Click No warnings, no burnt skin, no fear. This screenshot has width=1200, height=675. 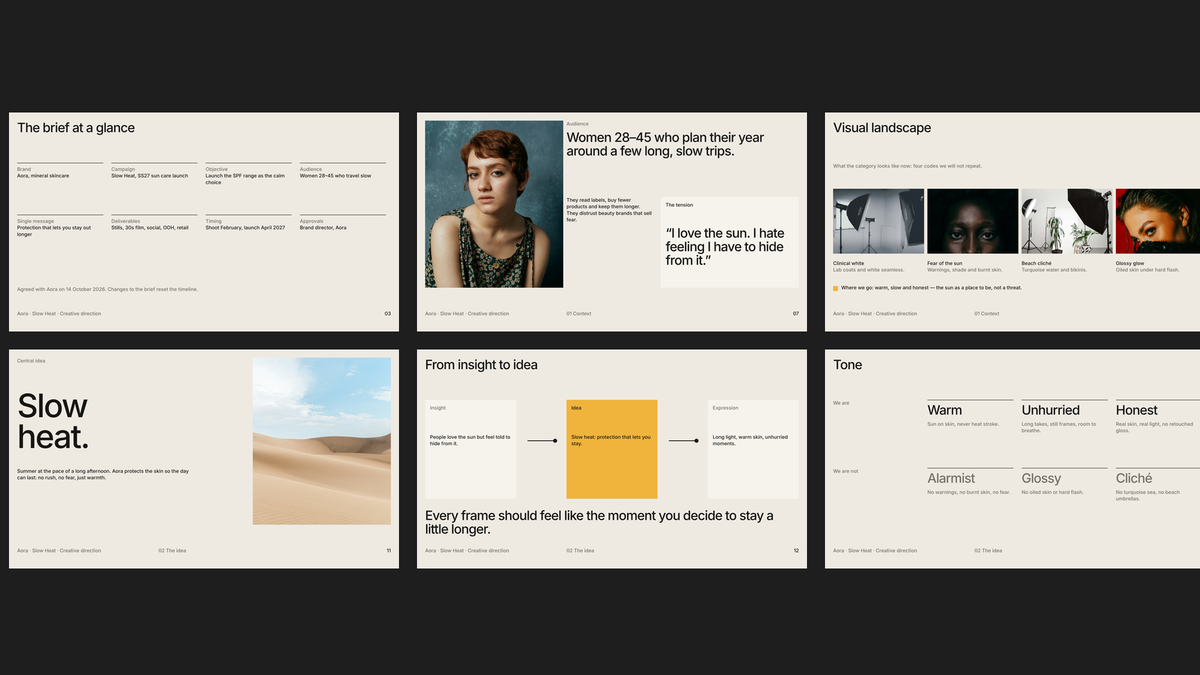pyautogui.click(x=969, y=492)
